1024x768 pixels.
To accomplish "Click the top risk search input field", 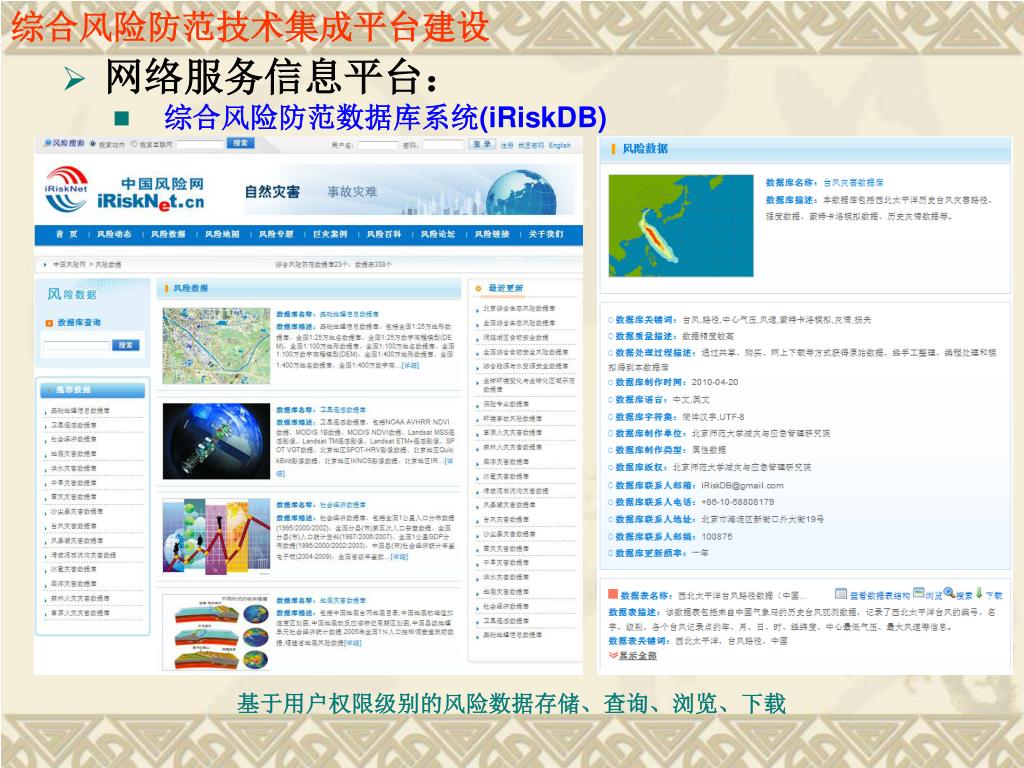I will [200, 144].
